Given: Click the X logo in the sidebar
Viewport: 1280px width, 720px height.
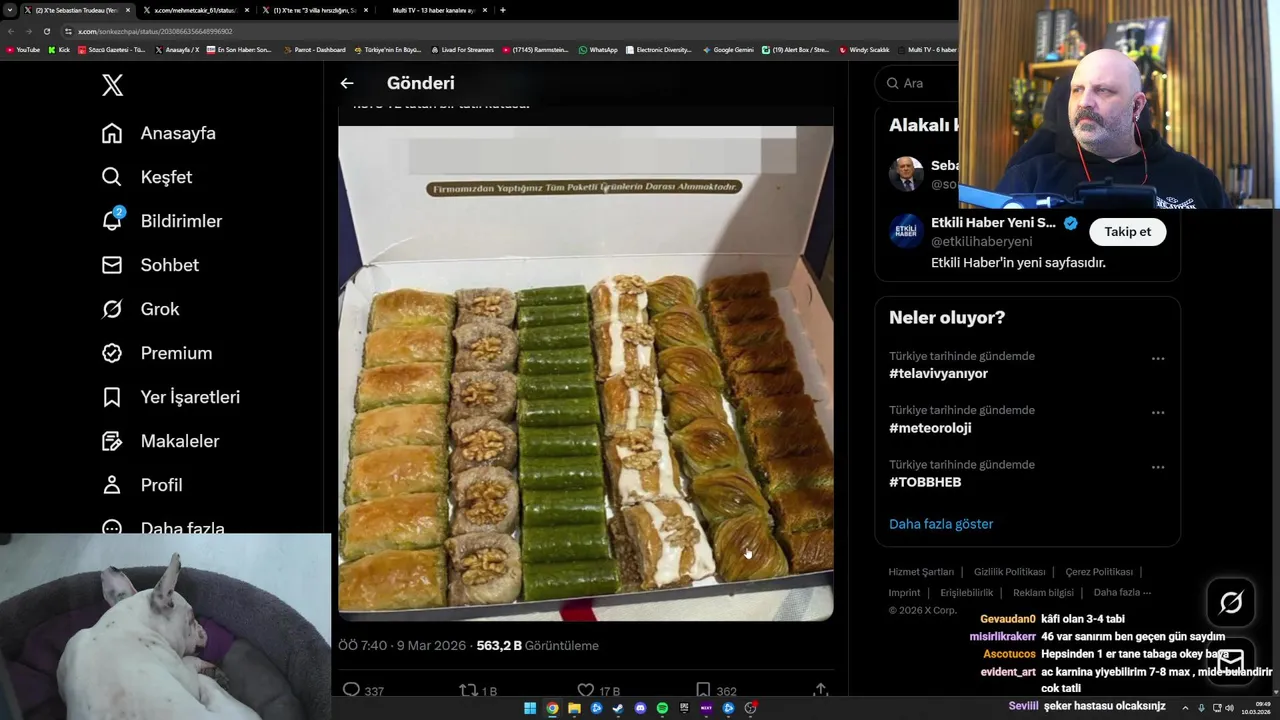Looking at the screenshot, I should tap(112, 85).
